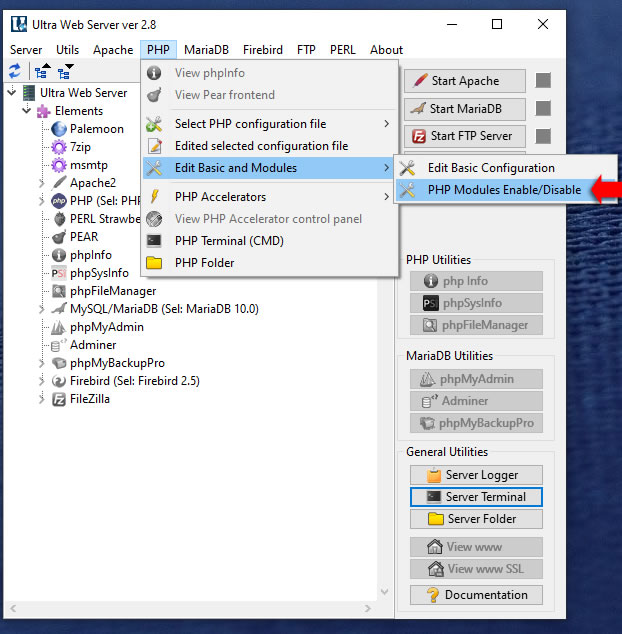Click the collapse tree toolbar icon
622x634 pixels.
(42, 72)
